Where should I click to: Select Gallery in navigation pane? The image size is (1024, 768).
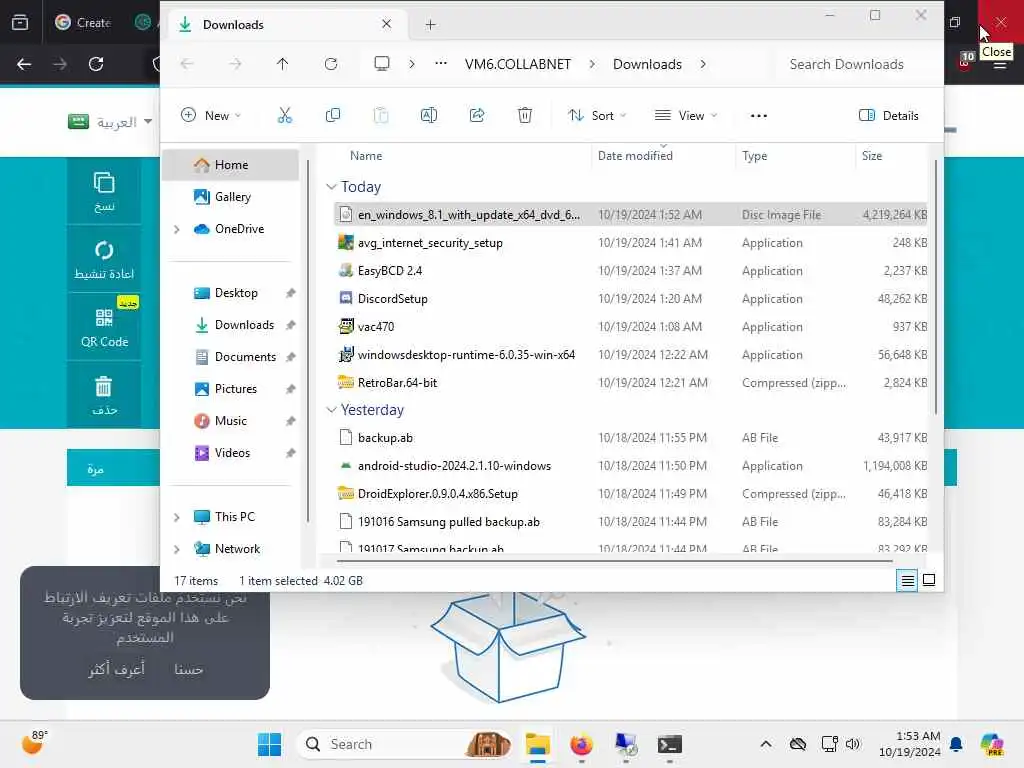coord(232,197)
